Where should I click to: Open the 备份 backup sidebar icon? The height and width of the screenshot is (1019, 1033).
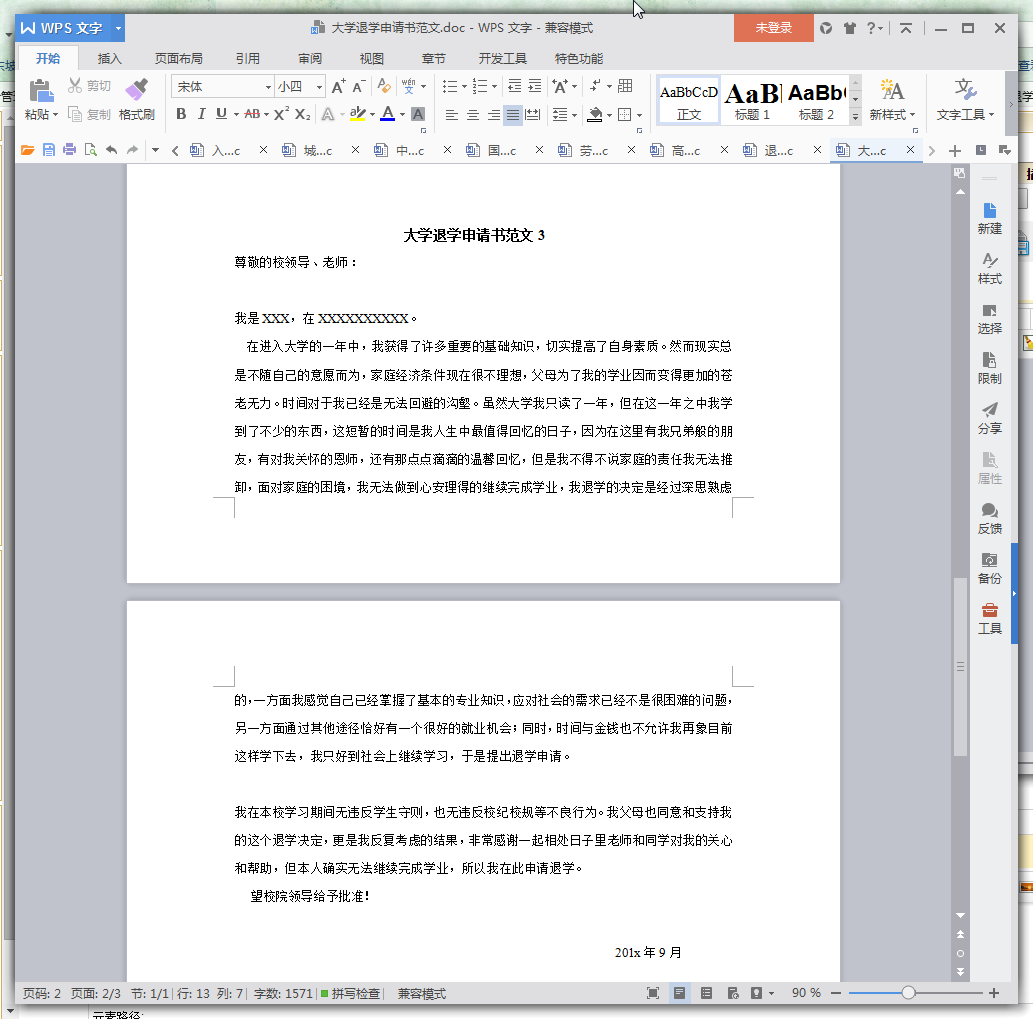(x=990, y=568)
